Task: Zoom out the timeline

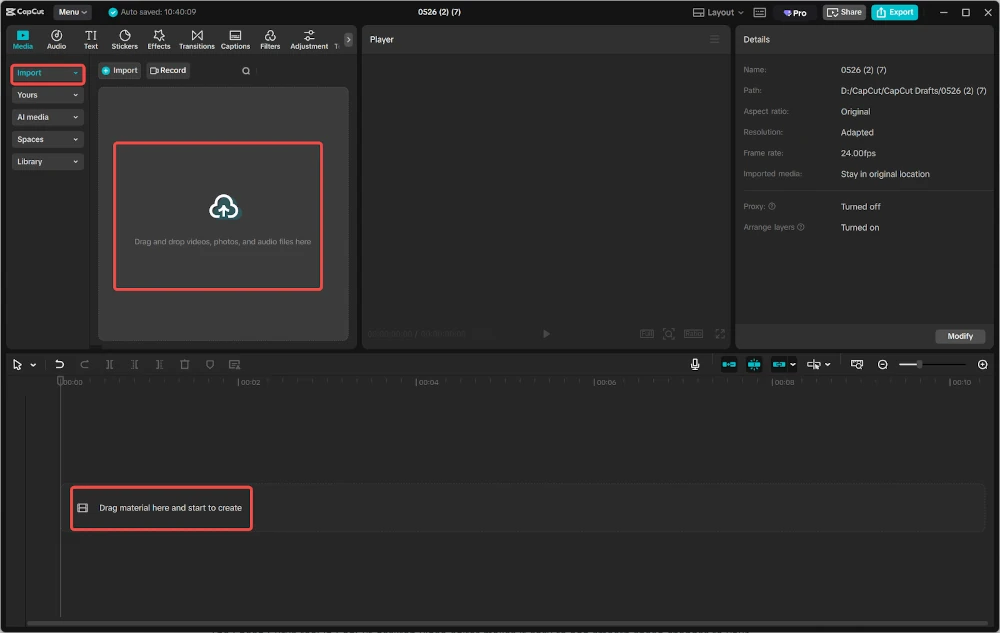Action: 883,365
